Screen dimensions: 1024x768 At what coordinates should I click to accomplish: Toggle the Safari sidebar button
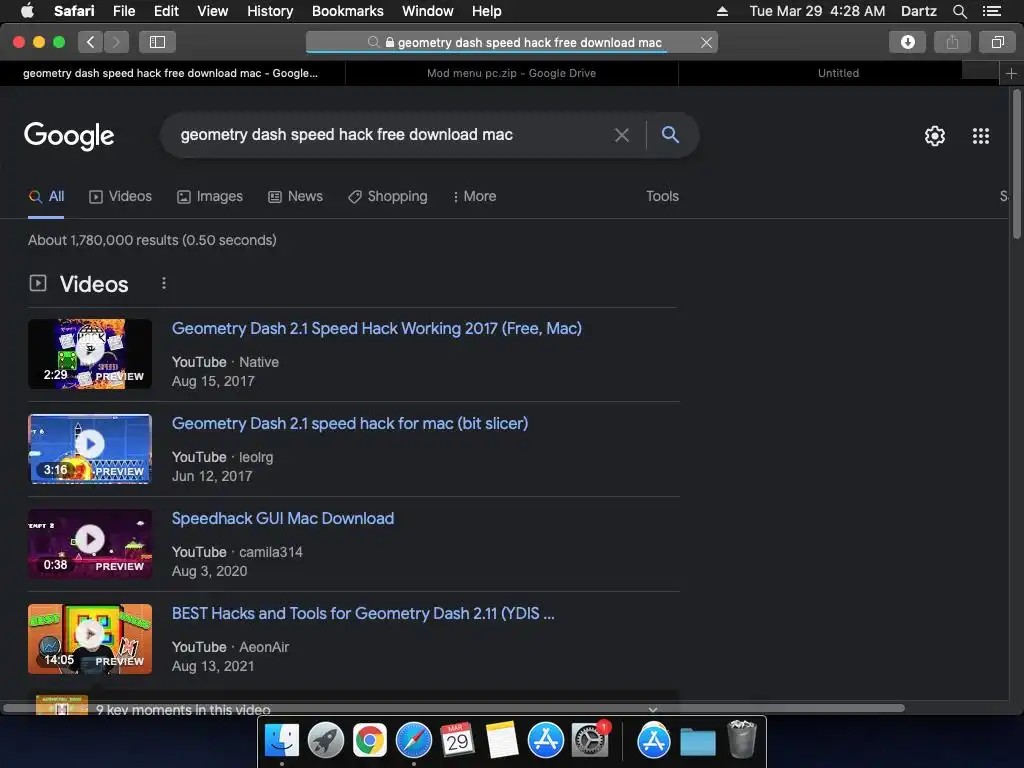pyautogui.click(x=157, y=42)
